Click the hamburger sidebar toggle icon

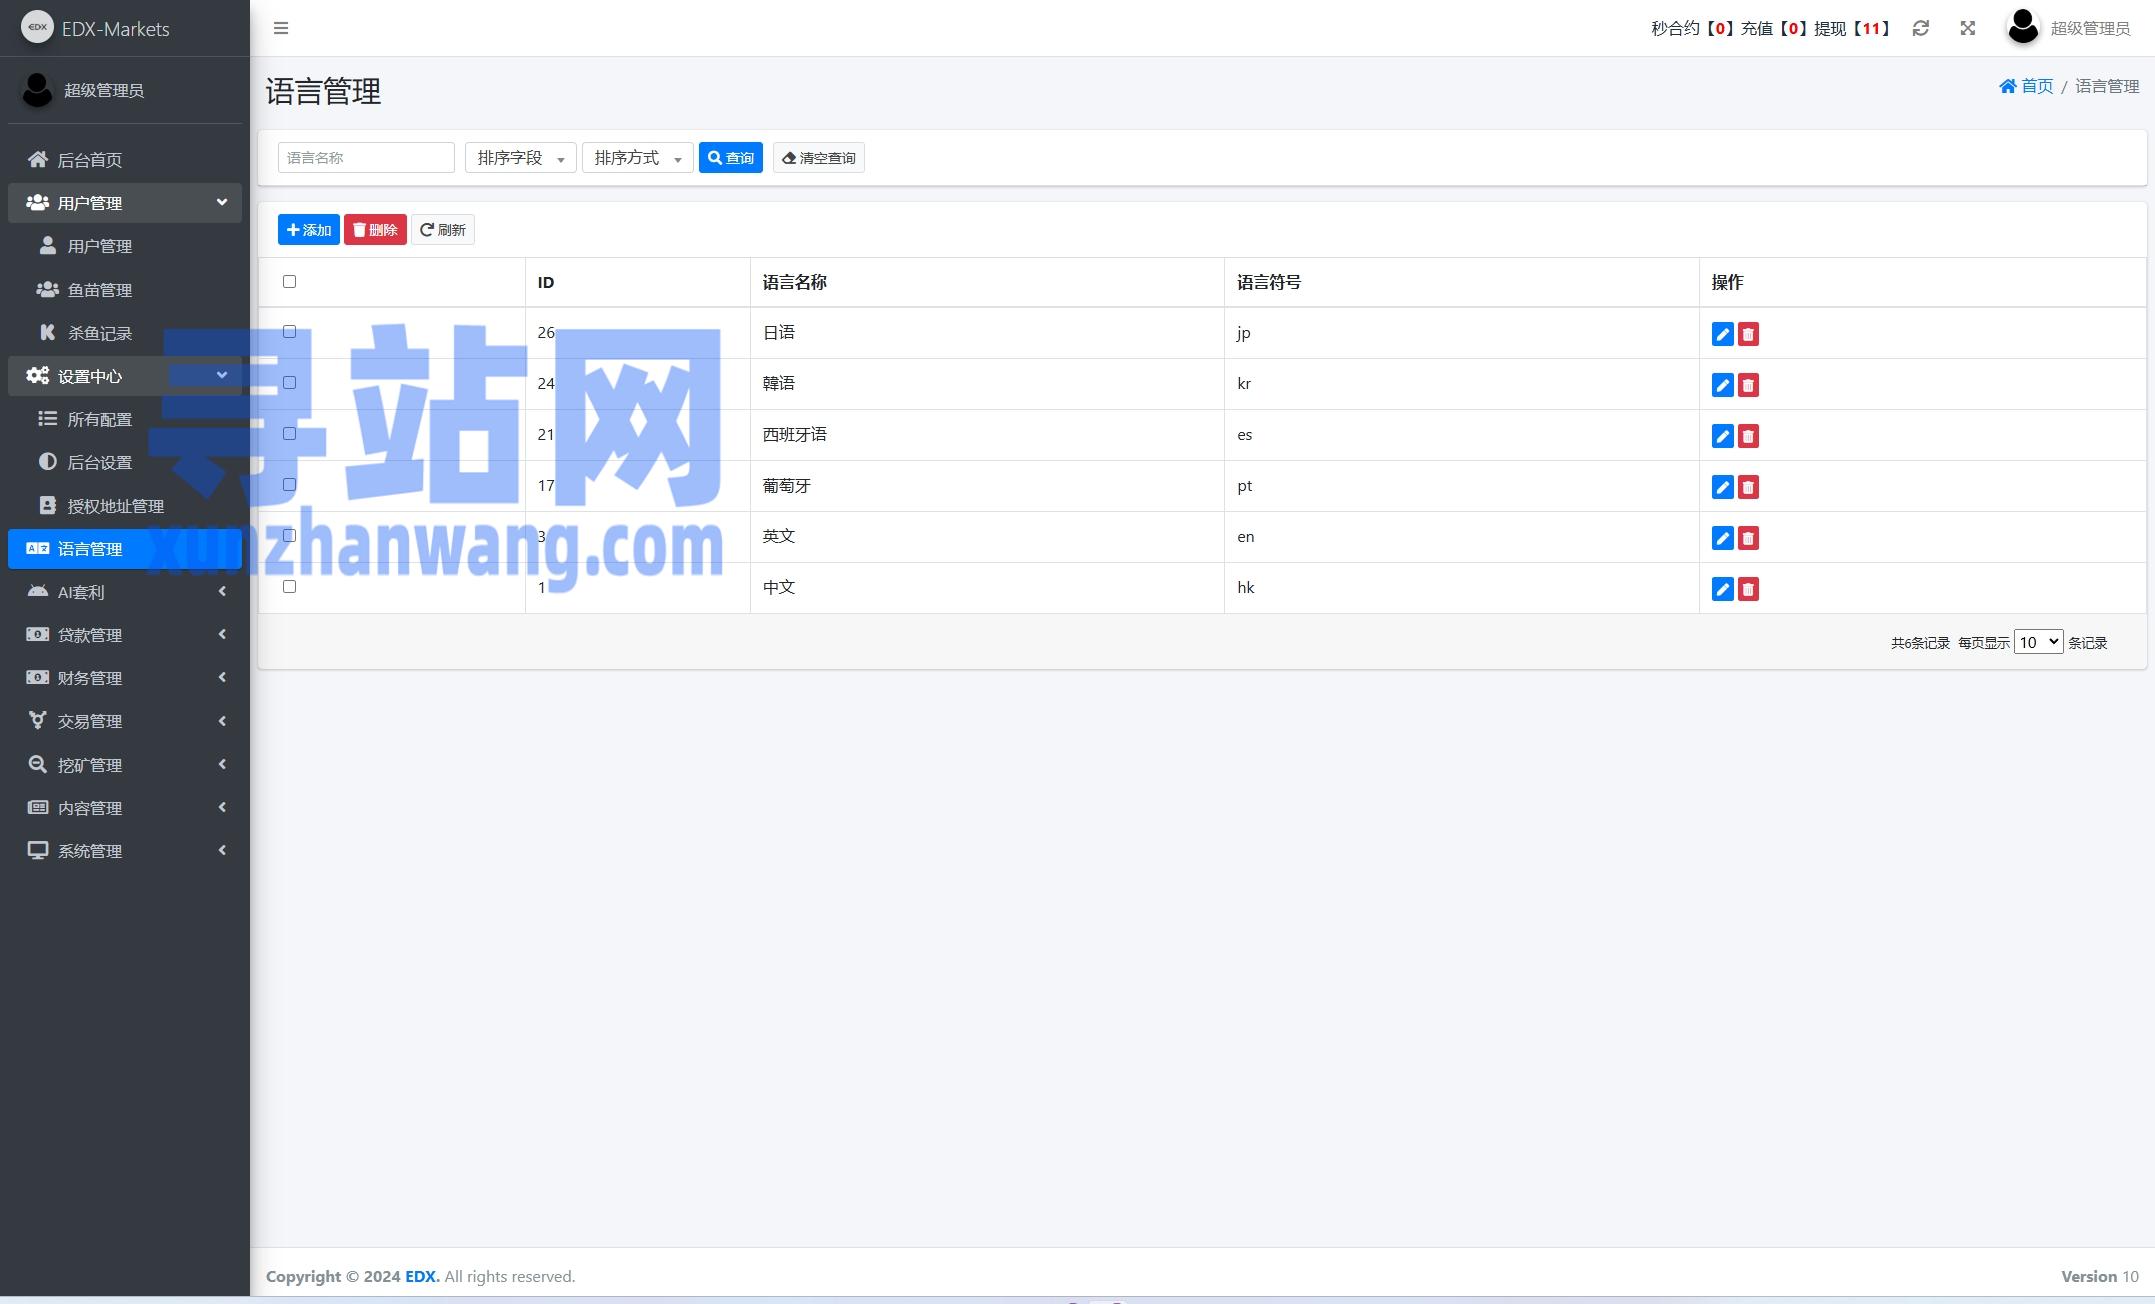coord(281,28)
